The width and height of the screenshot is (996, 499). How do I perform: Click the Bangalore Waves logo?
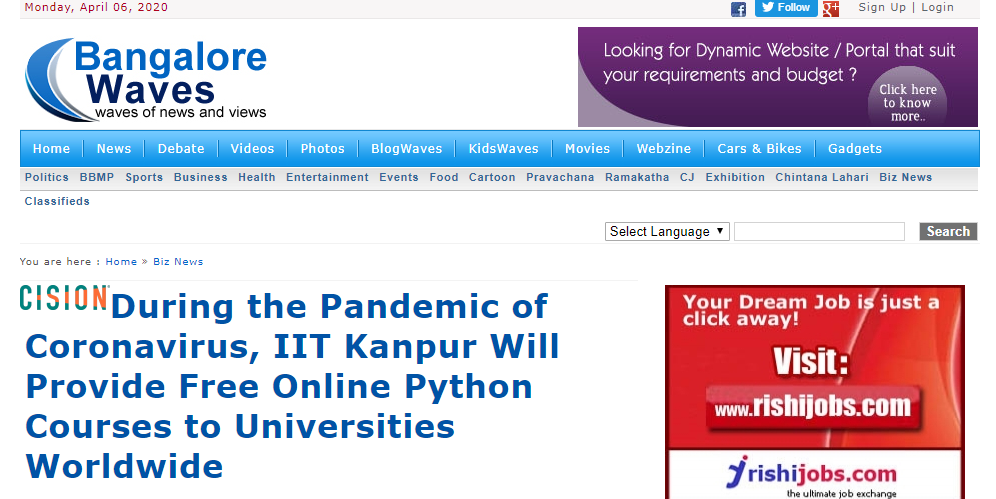coord(146,80)
